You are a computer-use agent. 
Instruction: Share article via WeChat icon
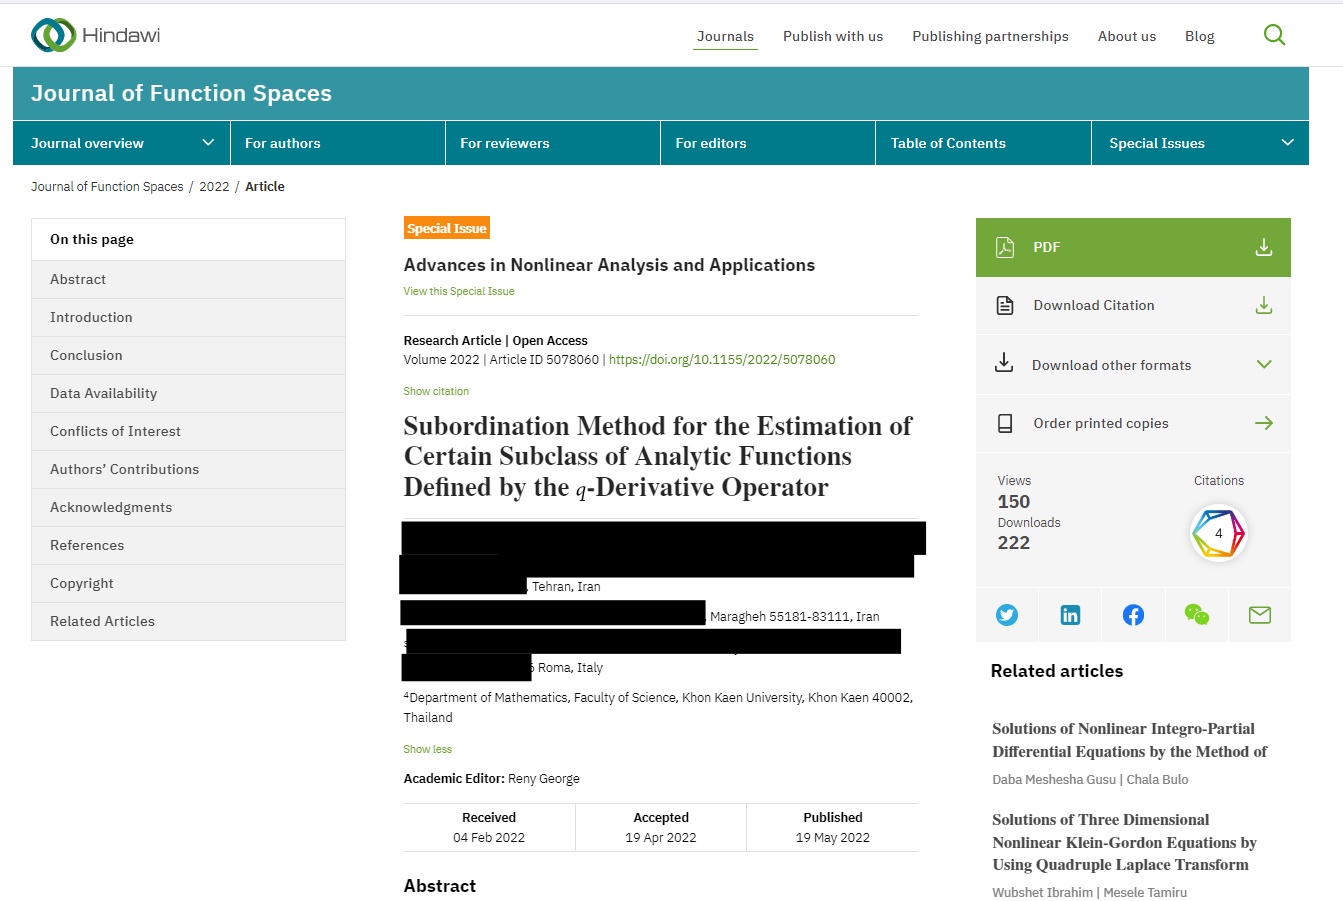(x=1196, y=615)
